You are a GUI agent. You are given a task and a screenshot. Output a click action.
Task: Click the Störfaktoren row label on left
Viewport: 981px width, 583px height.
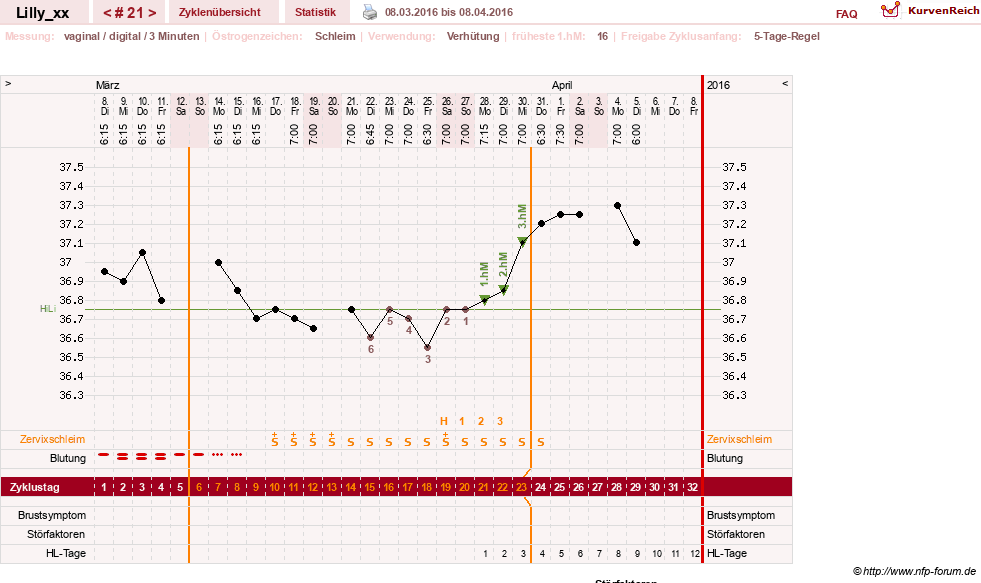click(56, 534)
